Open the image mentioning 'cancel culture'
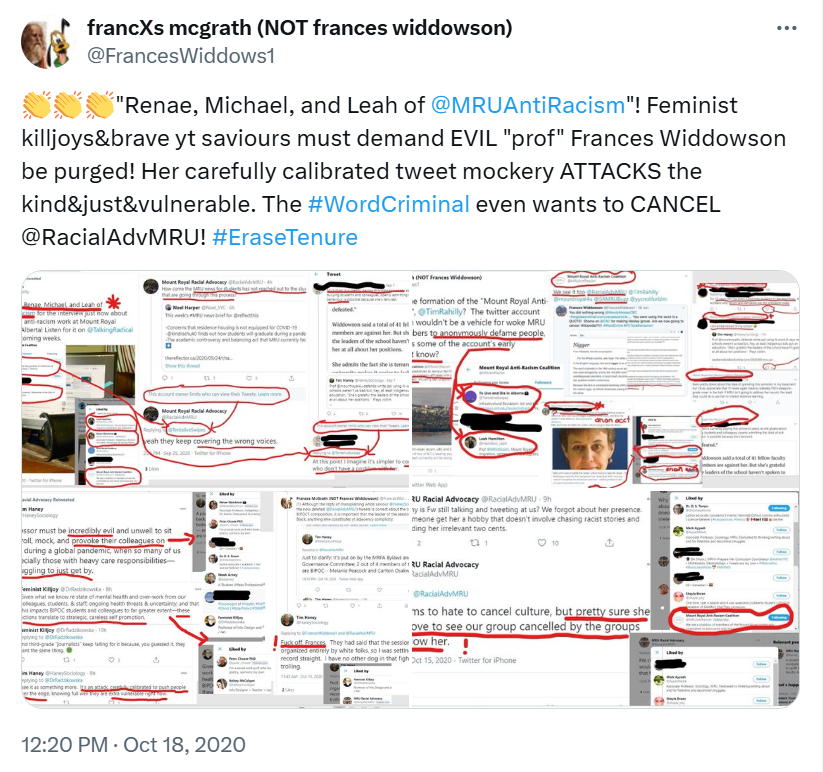Screen dimensions: 823x772 [x=605, y=598]
